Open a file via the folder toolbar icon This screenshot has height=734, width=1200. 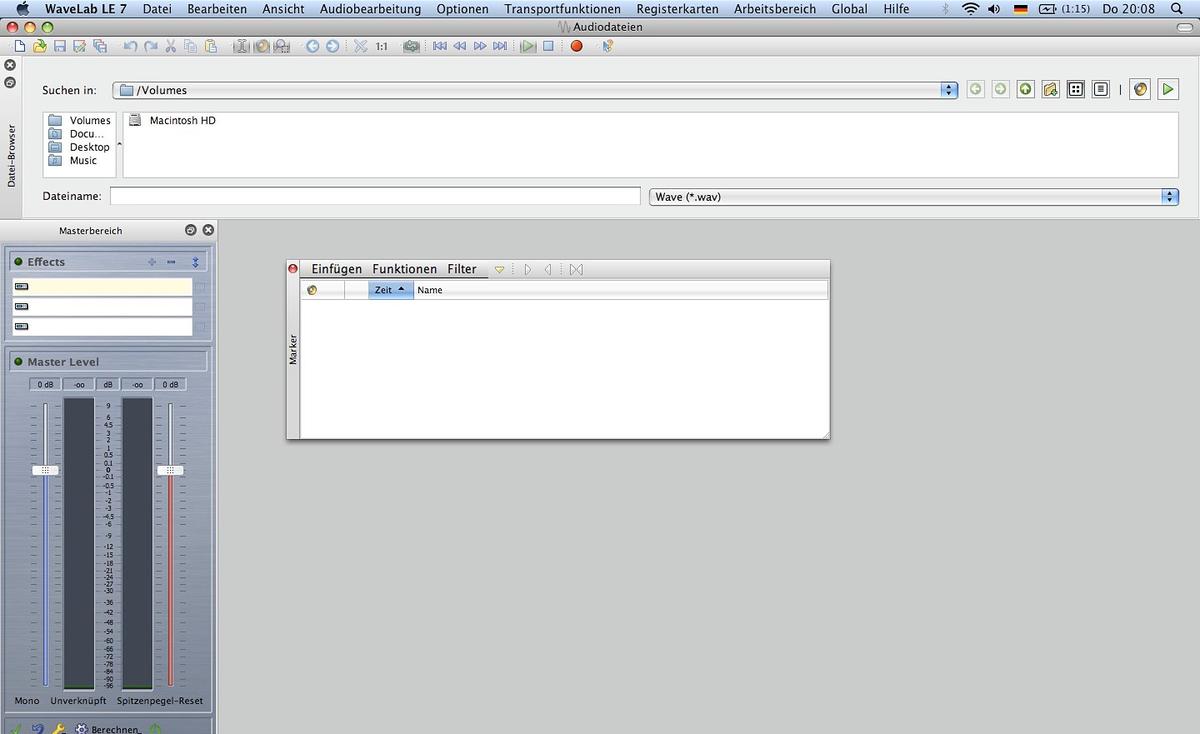point(40,46)
